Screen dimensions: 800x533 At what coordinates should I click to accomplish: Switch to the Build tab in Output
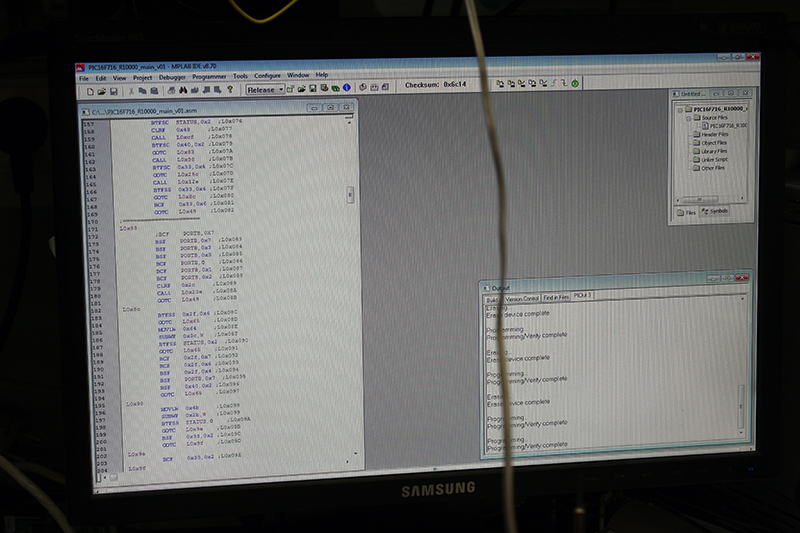pos(492,300)
